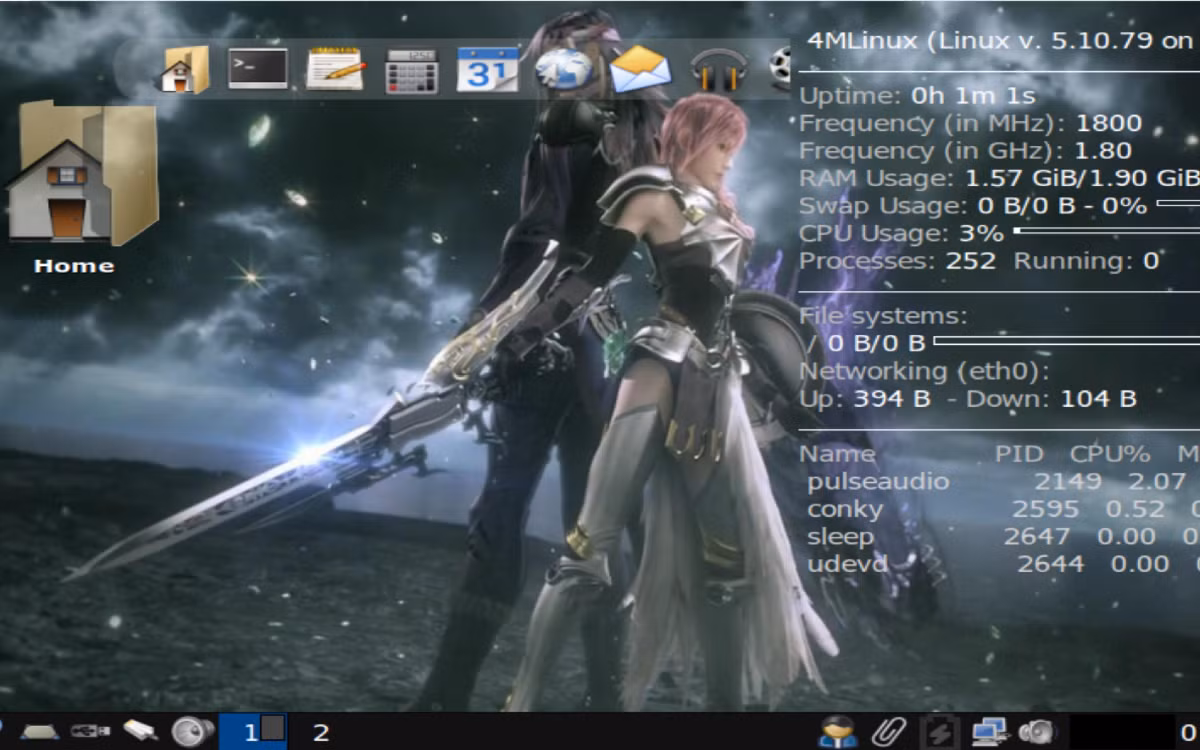This screenshot has width=1200, height=750.
Task: Open the calendar icon showing 31
Action: (x=487, y=70)
